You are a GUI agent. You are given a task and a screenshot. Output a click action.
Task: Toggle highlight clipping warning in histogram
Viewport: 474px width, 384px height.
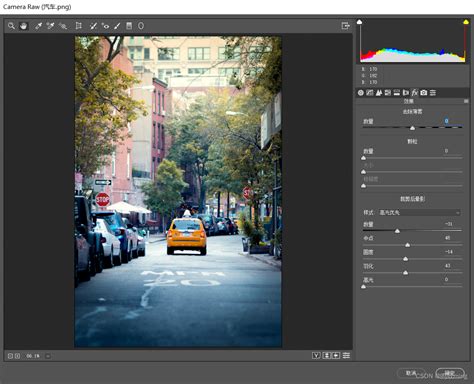466,22
